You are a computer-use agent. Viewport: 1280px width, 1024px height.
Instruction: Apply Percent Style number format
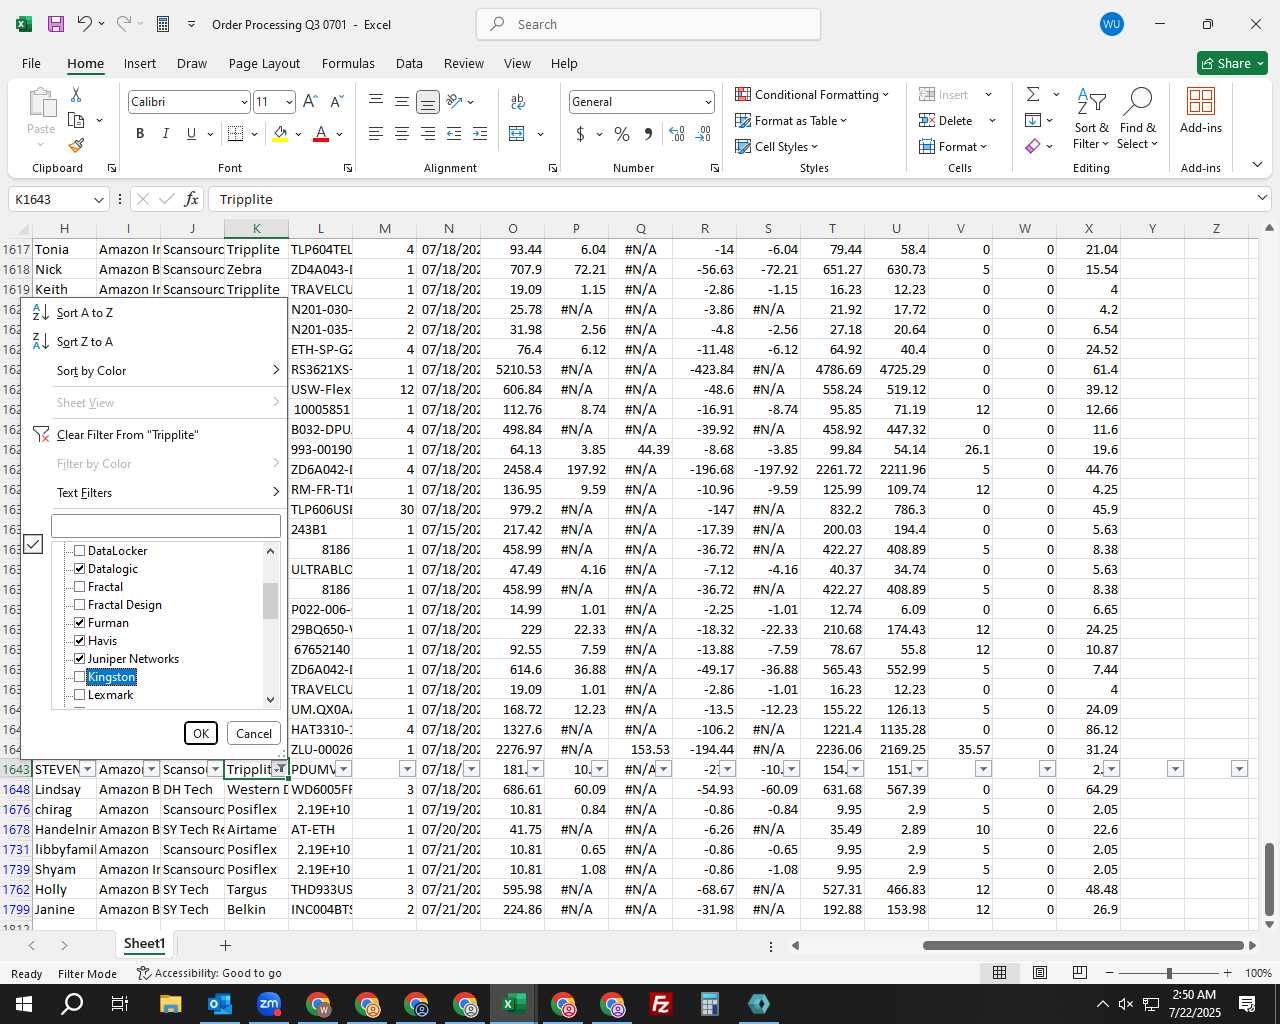(x=622, y=134)
